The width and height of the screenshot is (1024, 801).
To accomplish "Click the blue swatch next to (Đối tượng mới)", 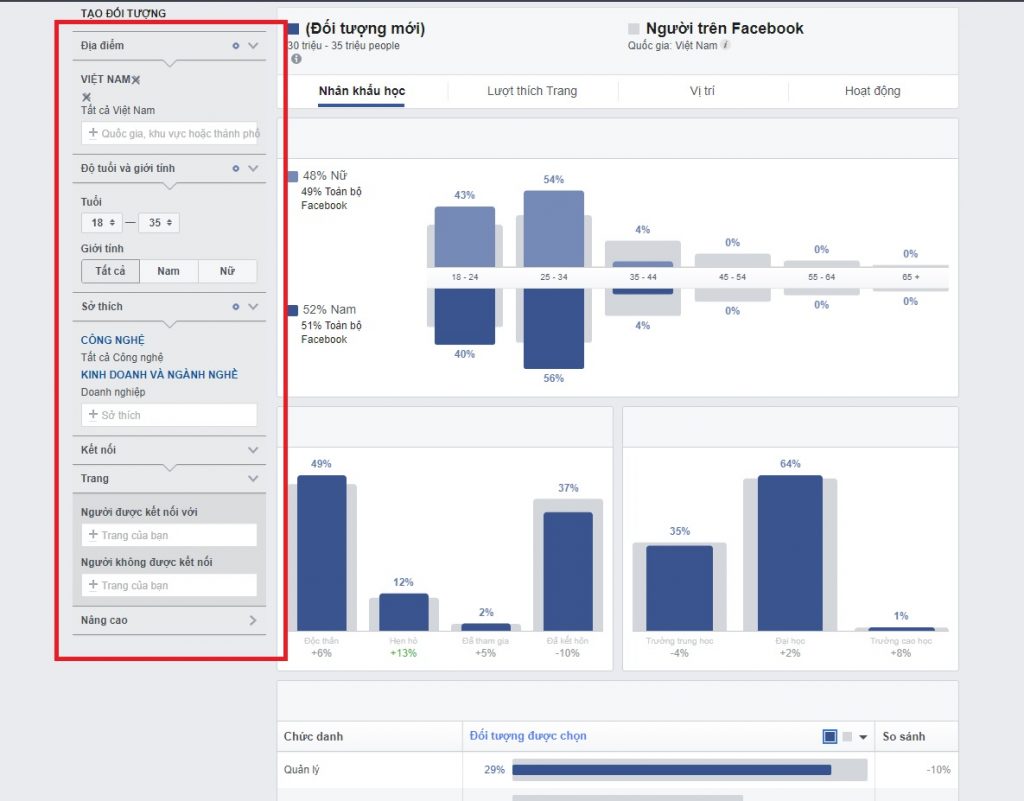I will (x=293, y=29).
